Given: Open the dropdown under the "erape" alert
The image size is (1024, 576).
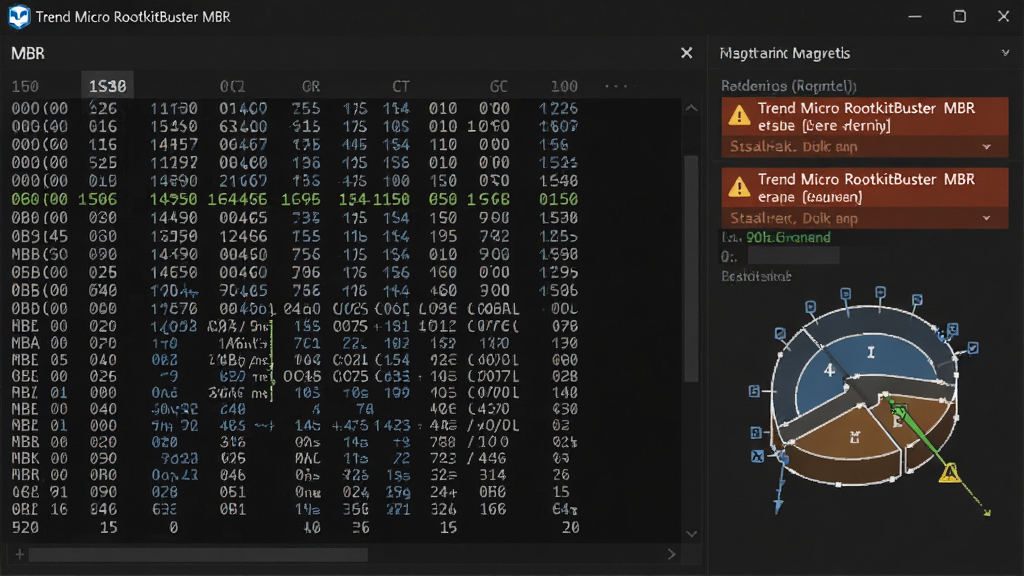Looking at the screenshot, I should [865, 218].
